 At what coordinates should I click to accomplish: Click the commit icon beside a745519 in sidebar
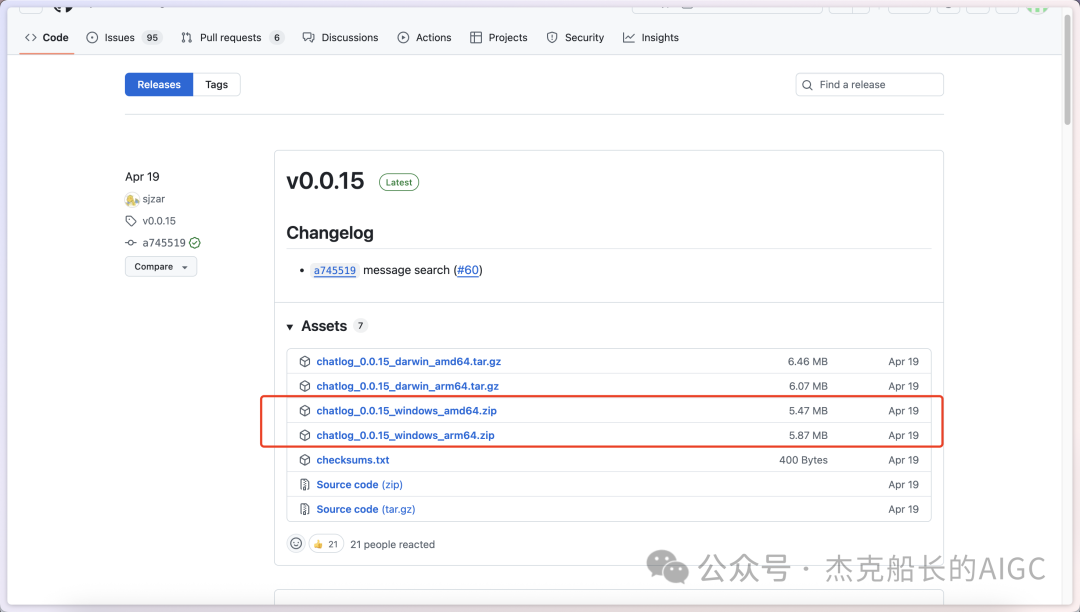click(131, 243)
